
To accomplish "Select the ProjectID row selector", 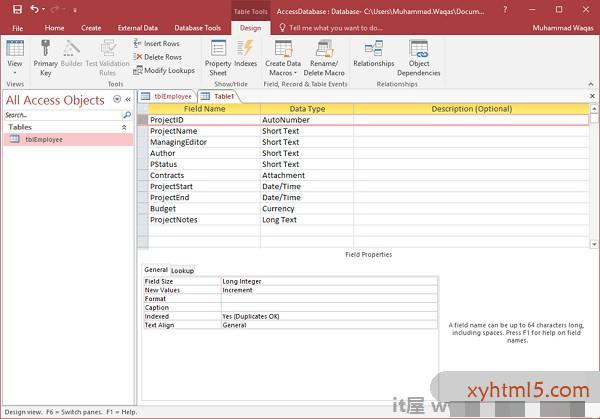I will 143,120.
